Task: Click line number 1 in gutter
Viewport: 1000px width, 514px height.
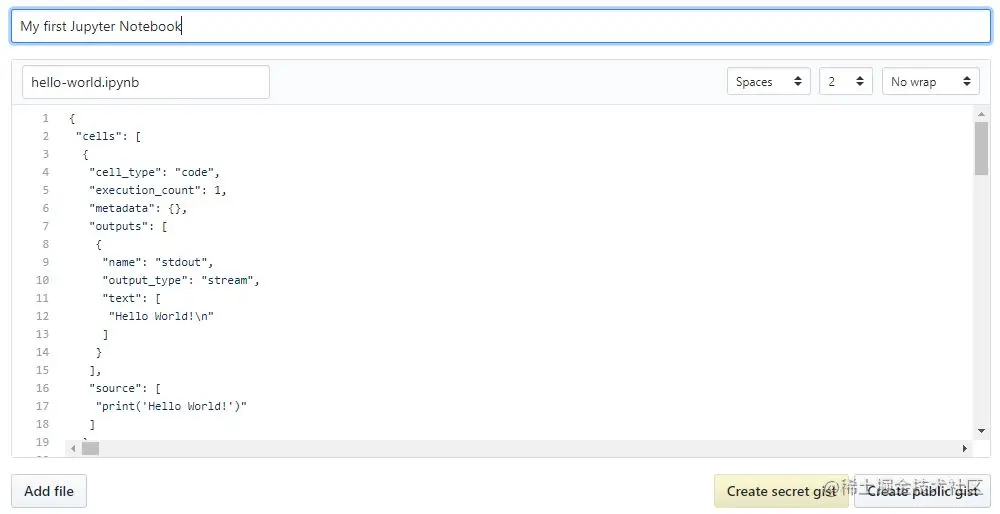Action: [x=45, y=118]
